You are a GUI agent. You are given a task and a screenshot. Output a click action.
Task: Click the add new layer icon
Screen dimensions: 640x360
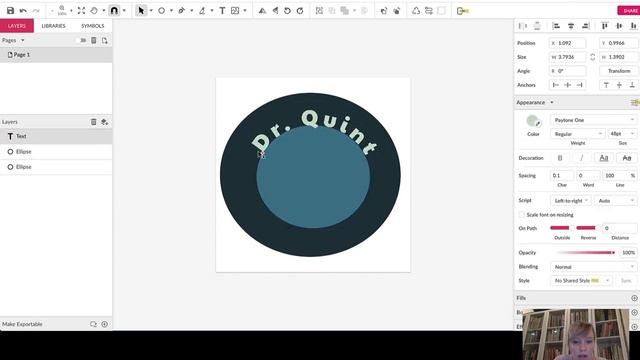pos(104,122)
